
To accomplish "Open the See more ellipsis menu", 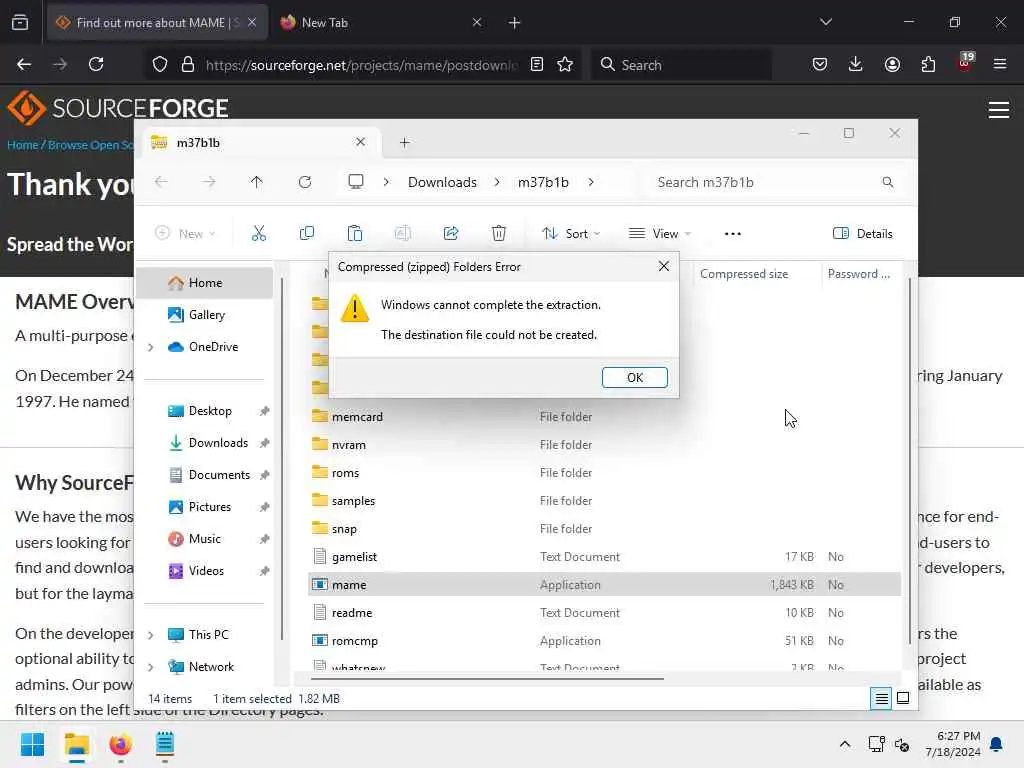I will click(733, 233).
